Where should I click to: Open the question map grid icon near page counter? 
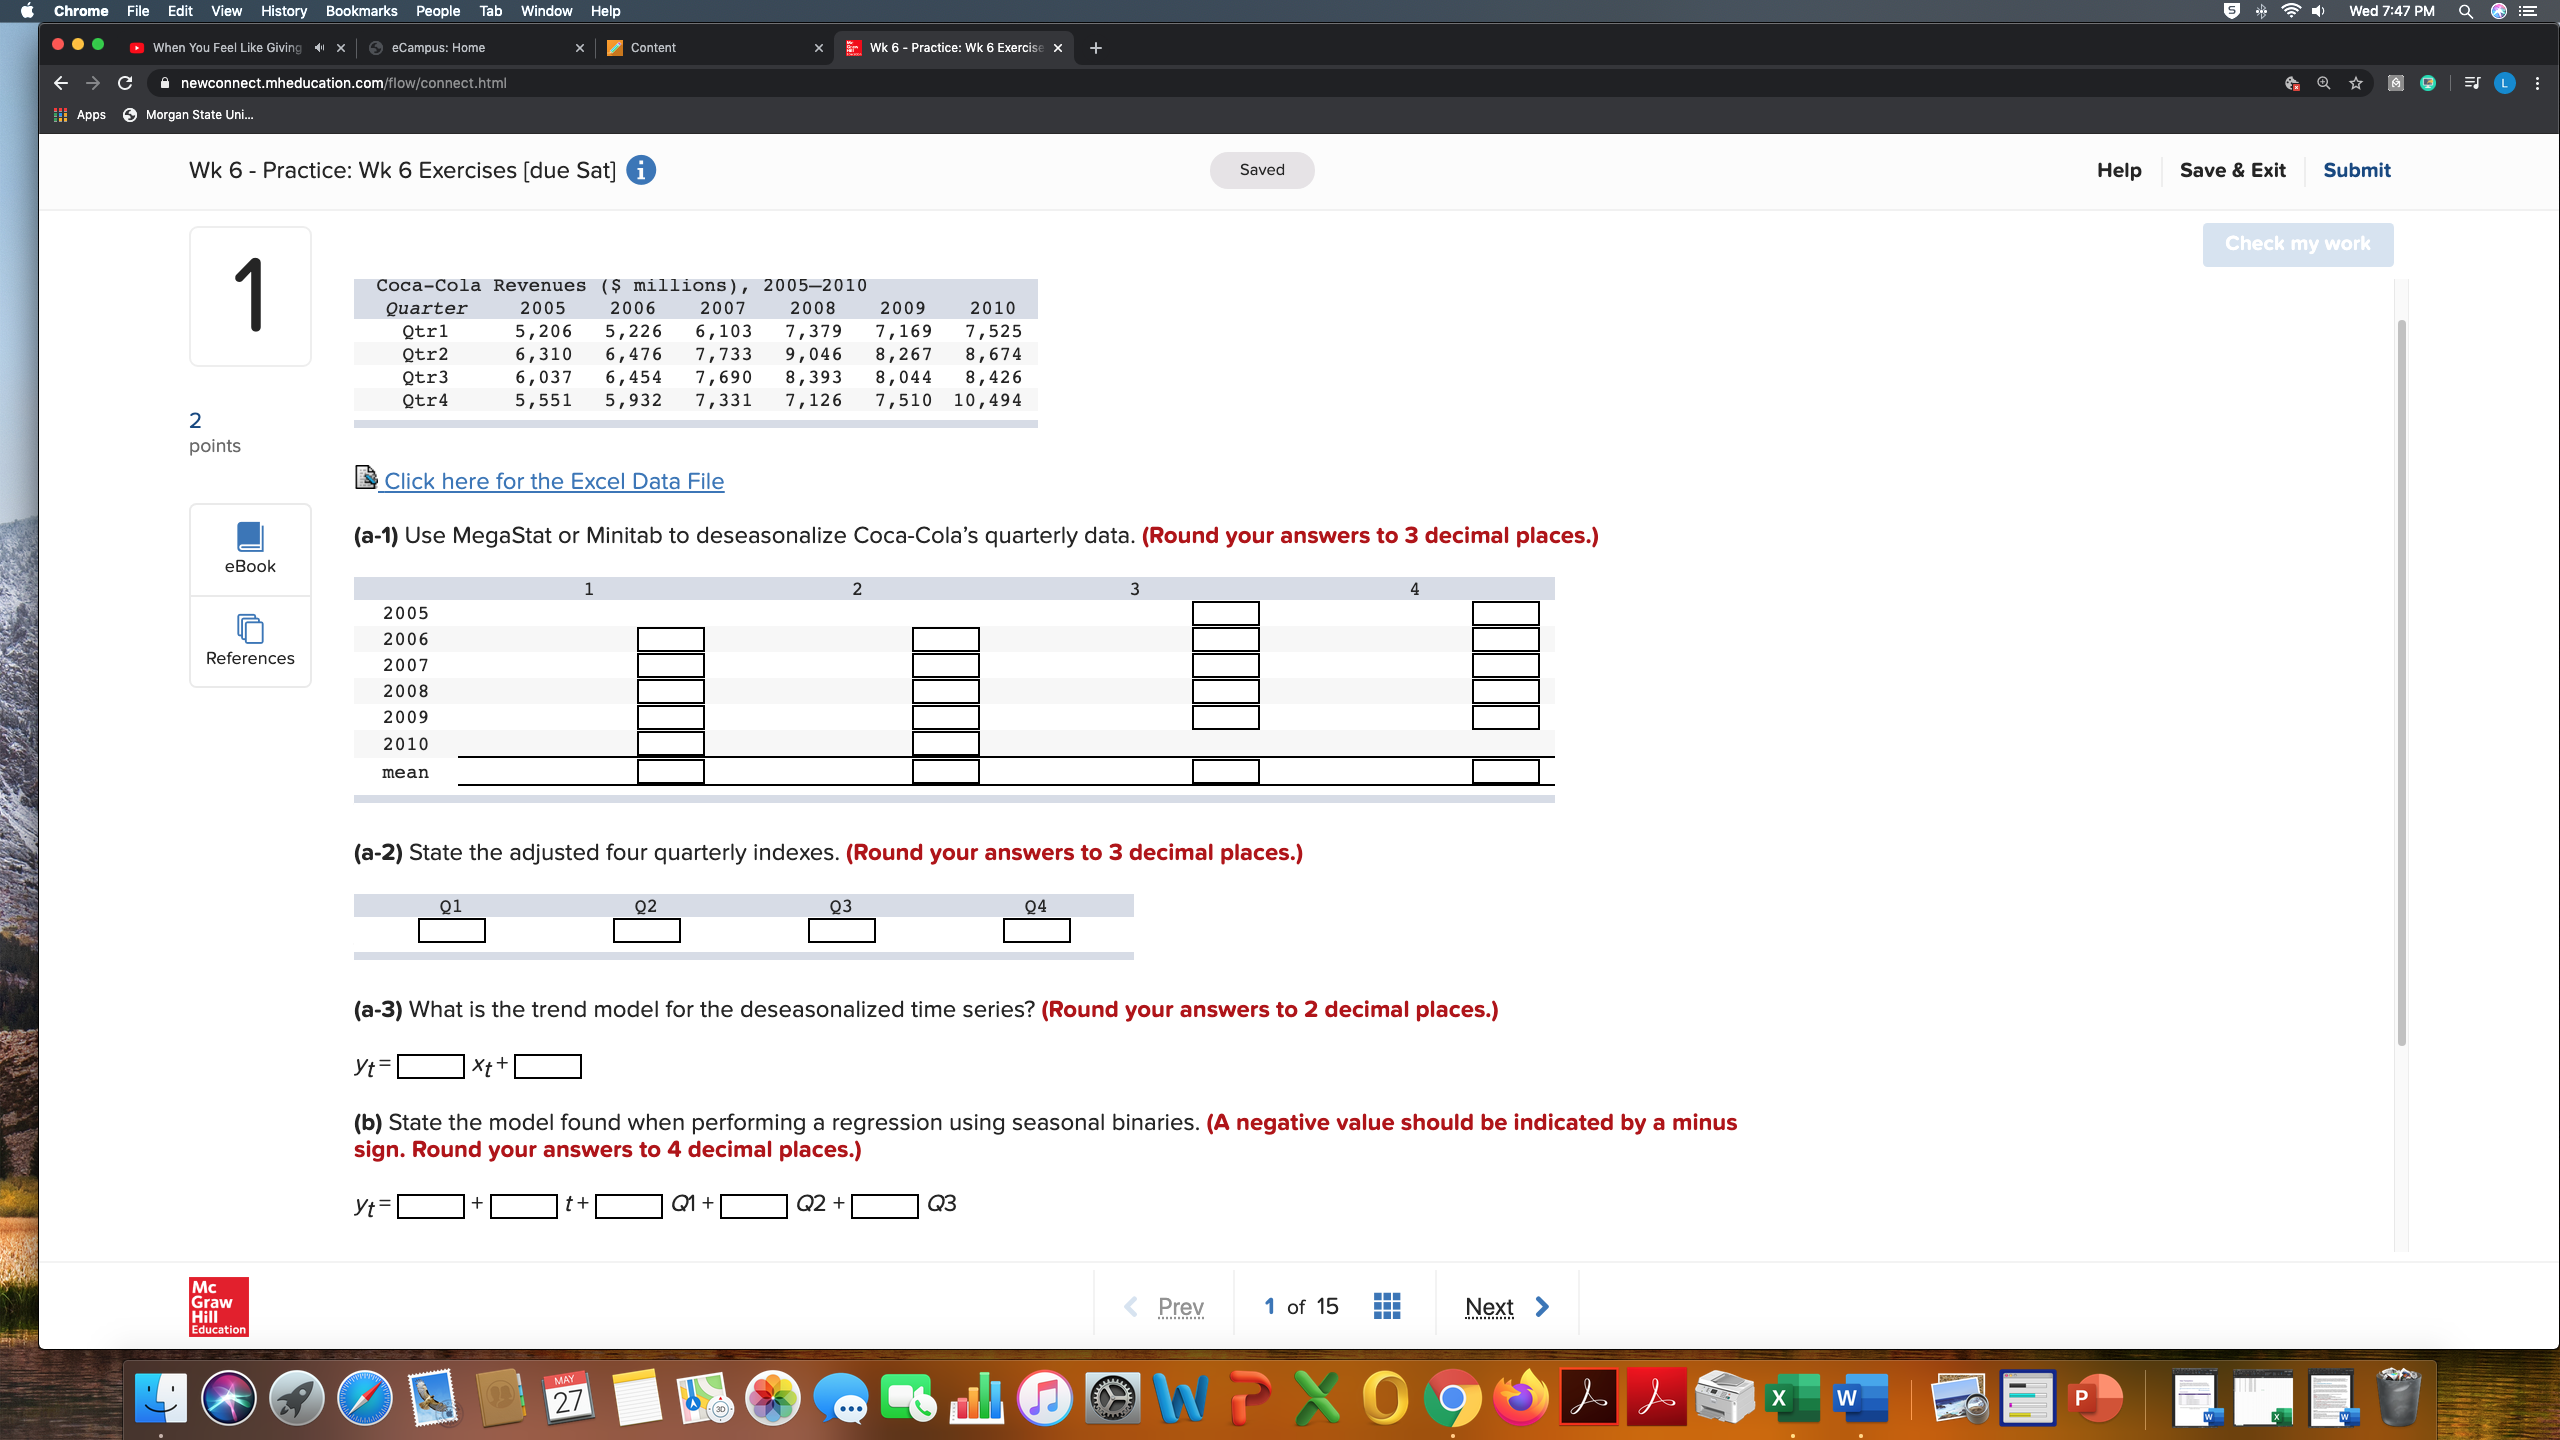[1386, 1305]
